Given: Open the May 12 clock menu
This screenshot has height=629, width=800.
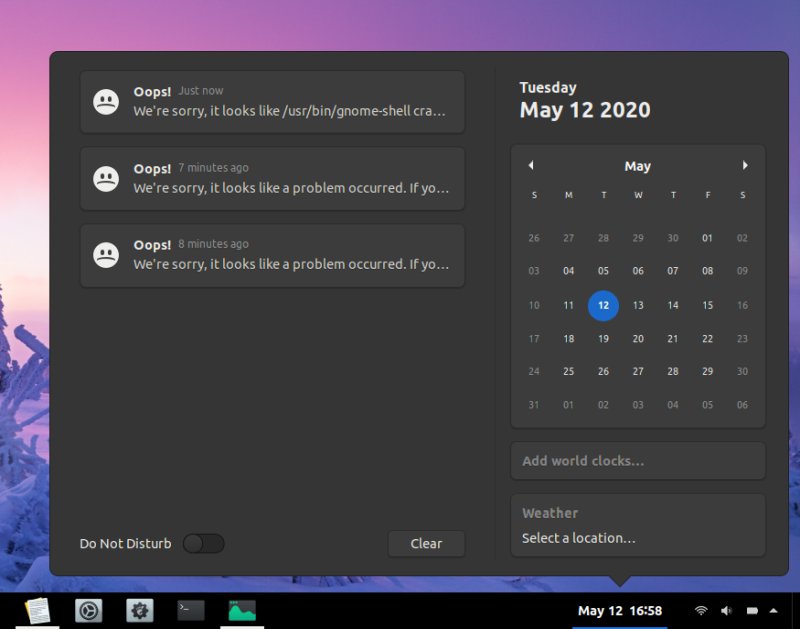Looking at the screenshot, I should click(620, 610).
